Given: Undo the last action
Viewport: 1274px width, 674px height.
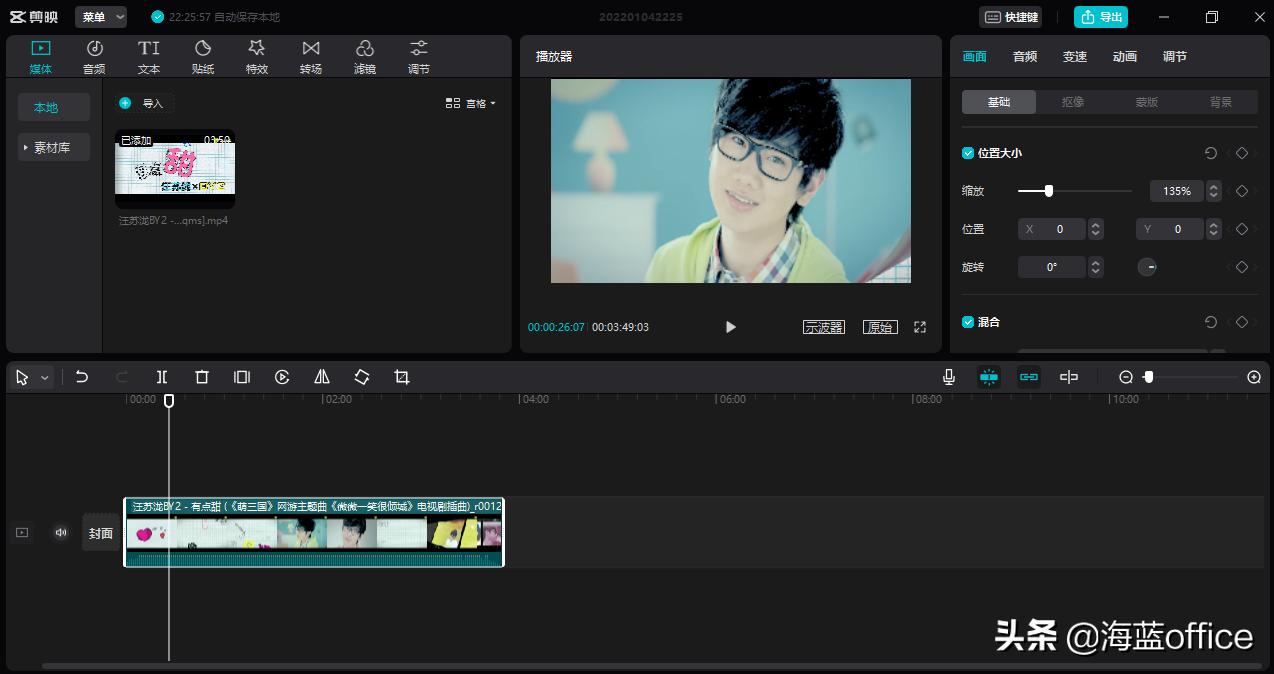Looking at the screenshot, I should [82, 377].
